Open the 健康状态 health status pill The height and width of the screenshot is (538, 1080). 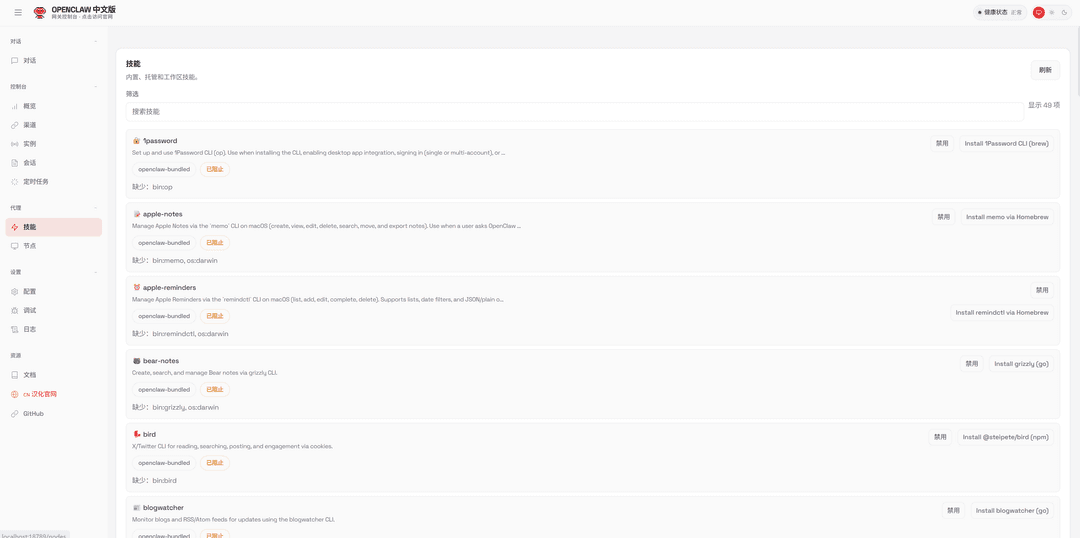[999, 12]
